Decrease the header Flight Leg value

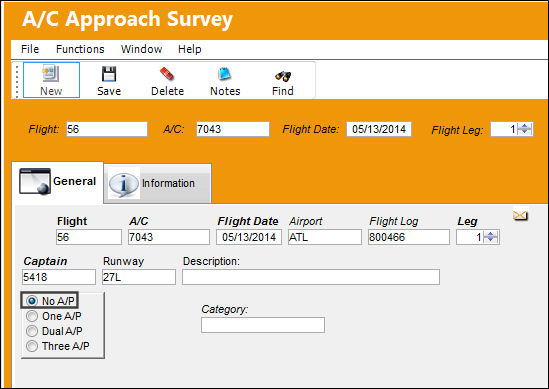(x=524, y=132)
